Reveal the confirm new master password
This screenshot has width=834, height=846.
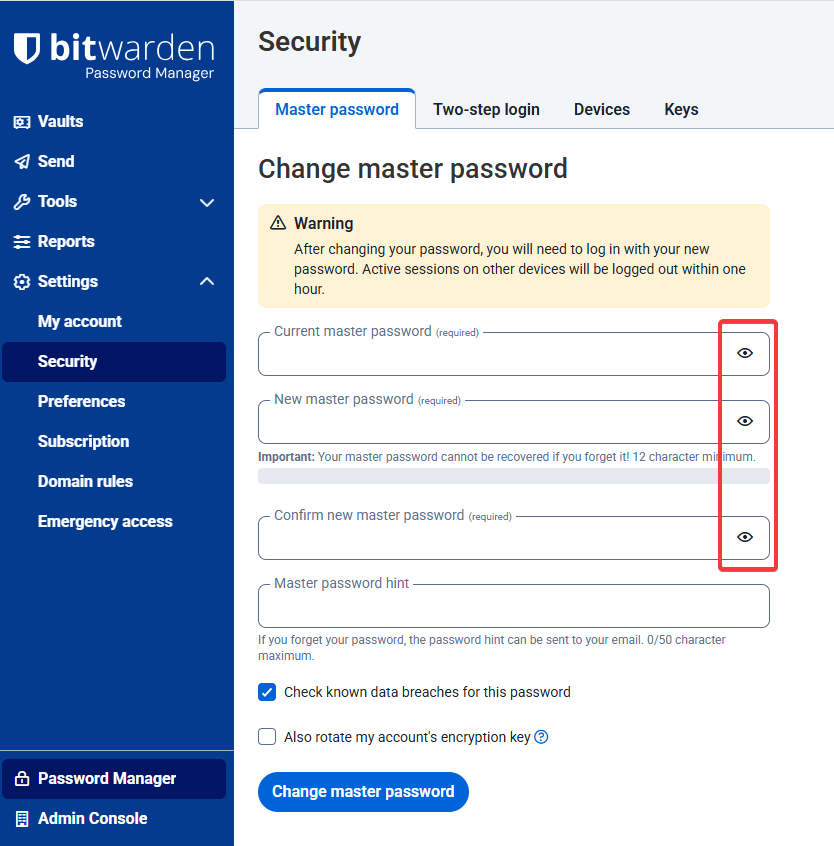pyautogui.click(x=745, y=537)
